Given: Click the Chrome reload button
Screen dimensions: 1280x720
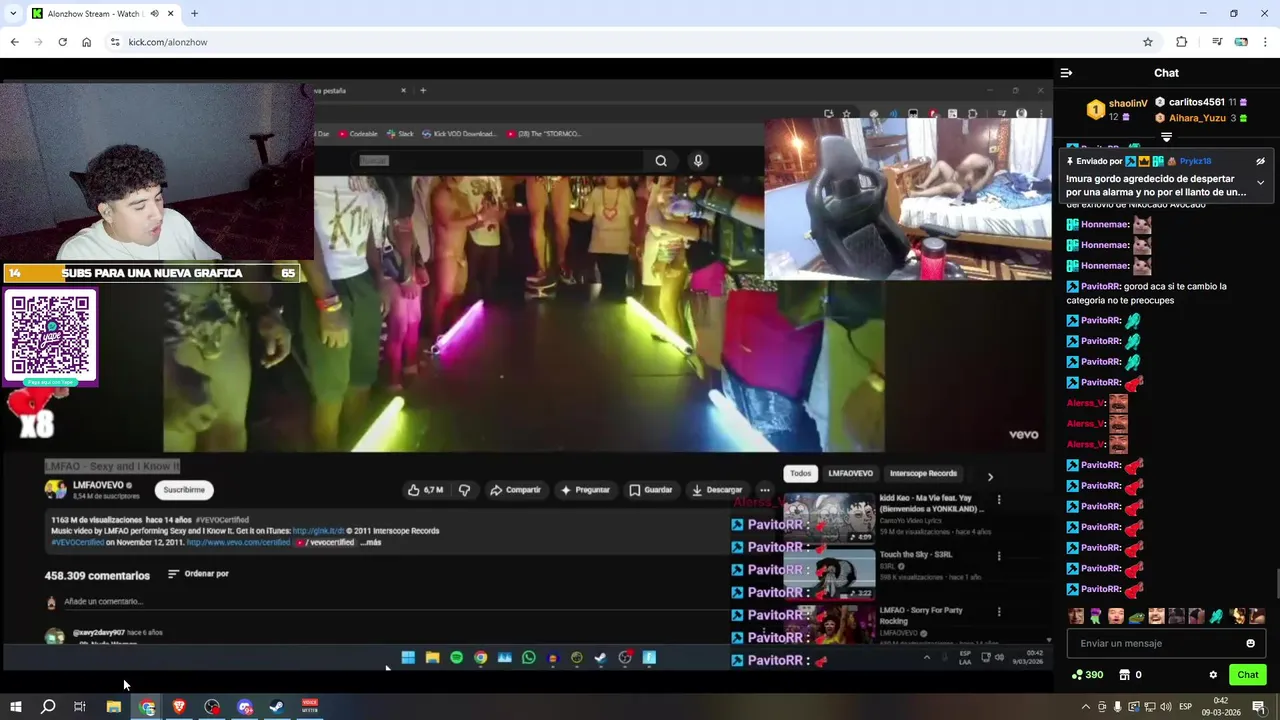Looking at the screenshot, I should [62, 42].
